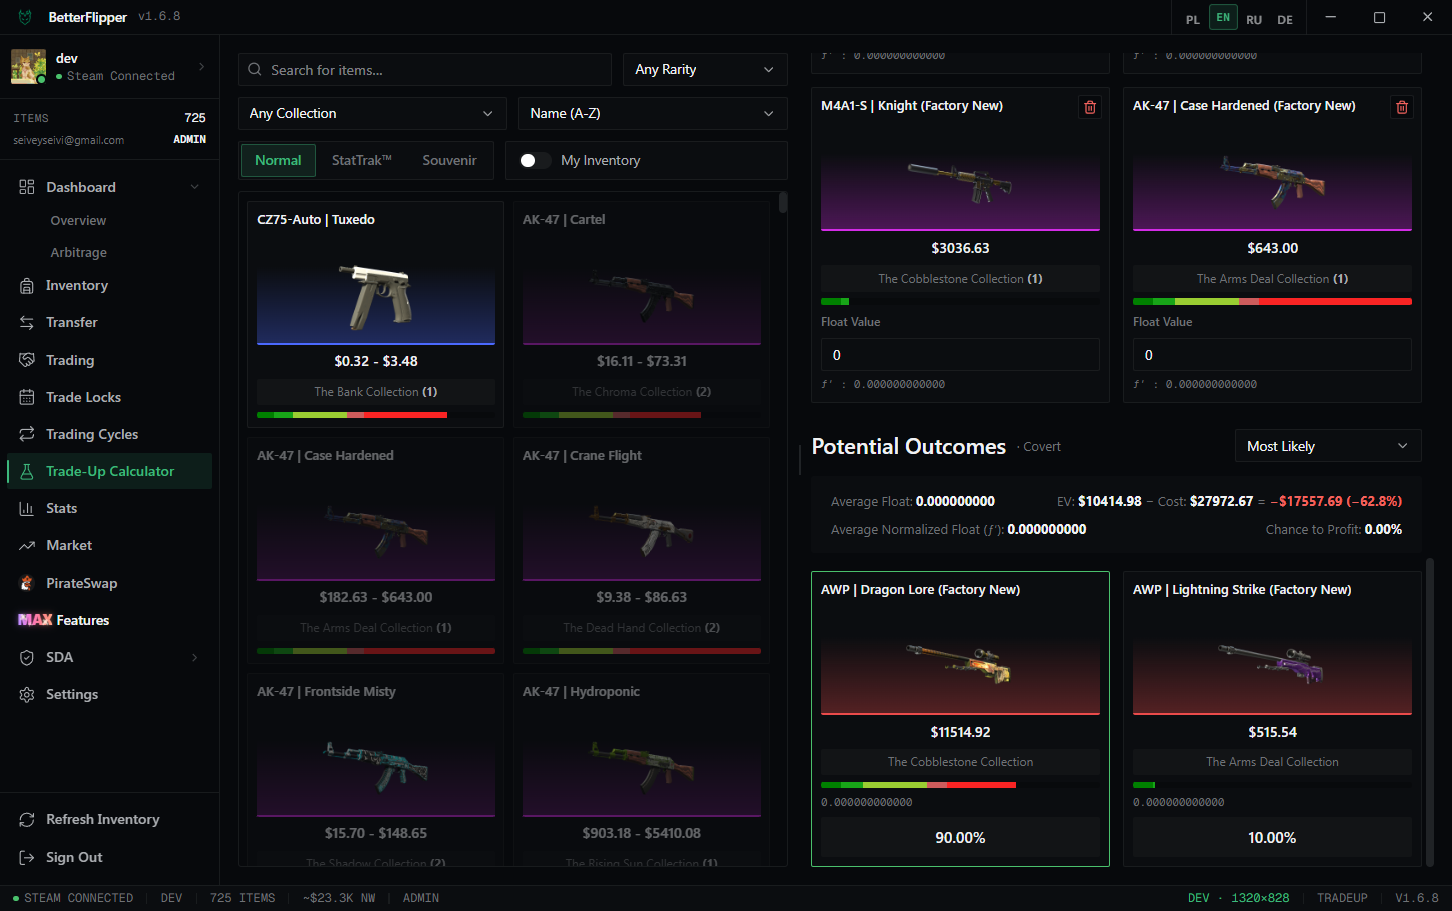Open the dev user avatar
This screenshot has width=1452, height=911.
pos(28,67)
